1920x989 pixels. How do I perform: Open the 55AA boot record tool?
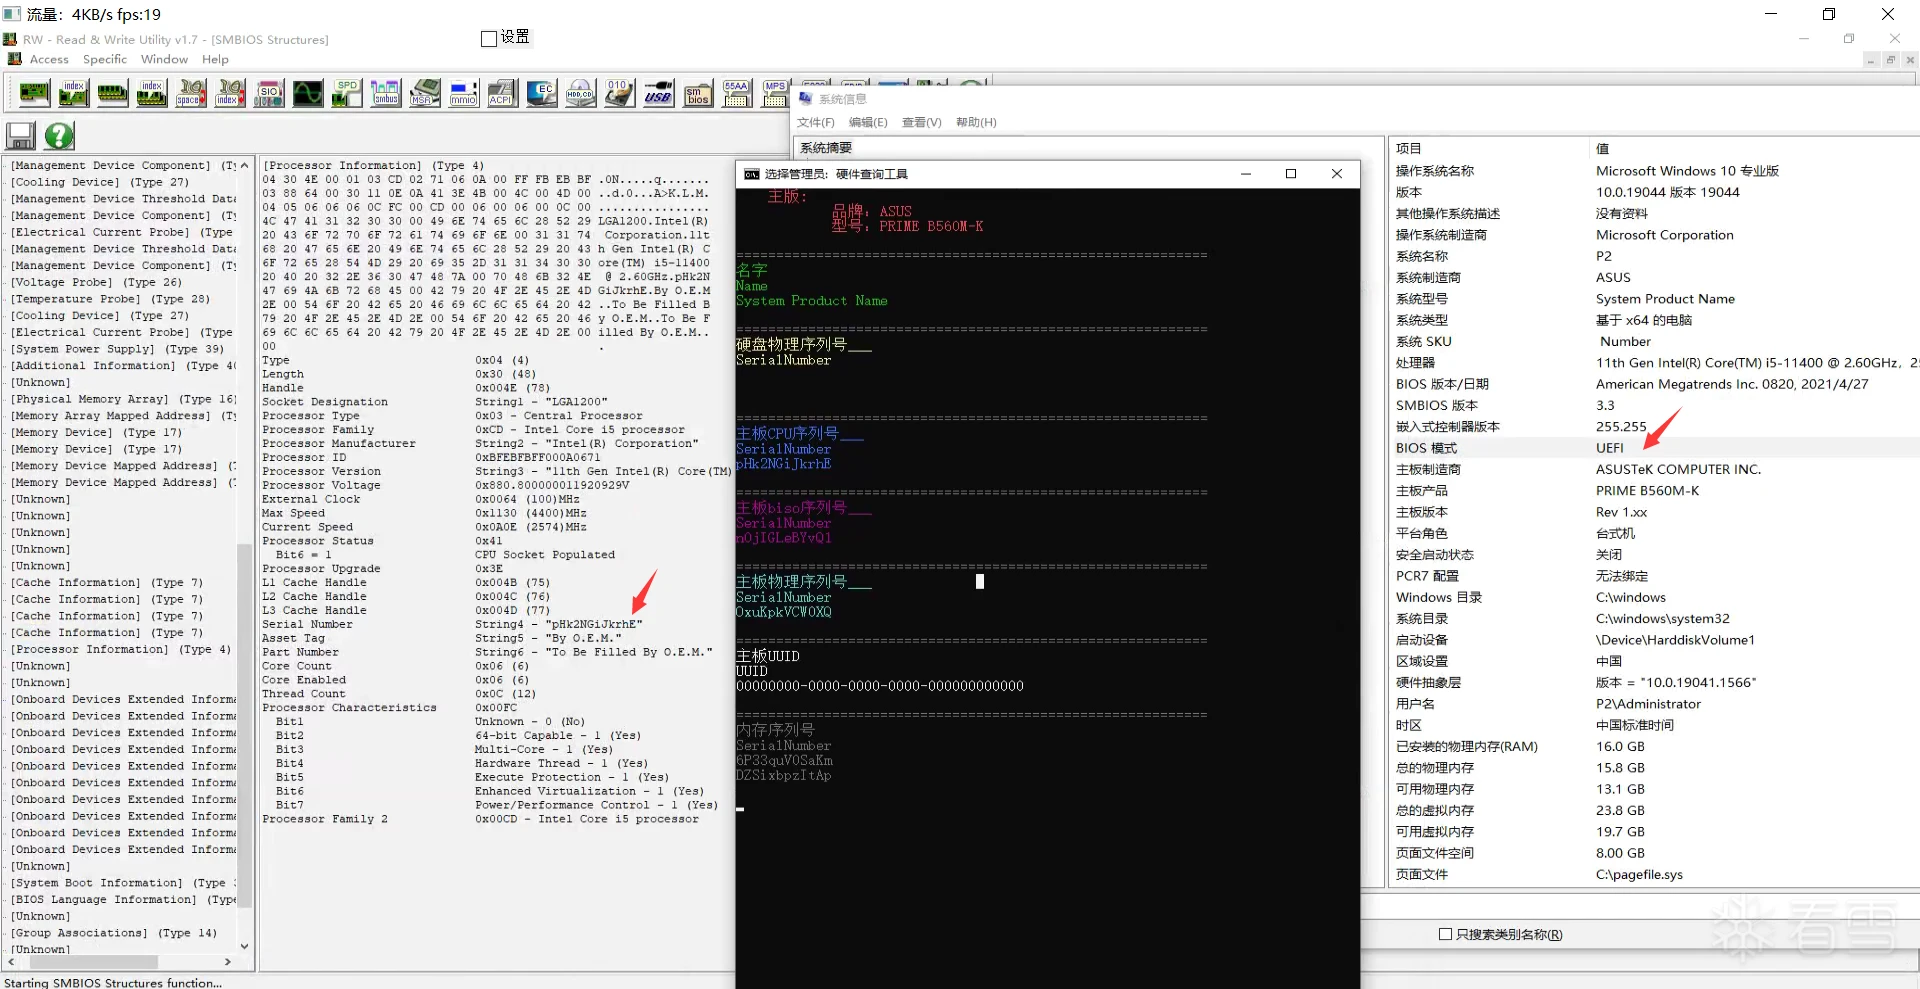736,93
